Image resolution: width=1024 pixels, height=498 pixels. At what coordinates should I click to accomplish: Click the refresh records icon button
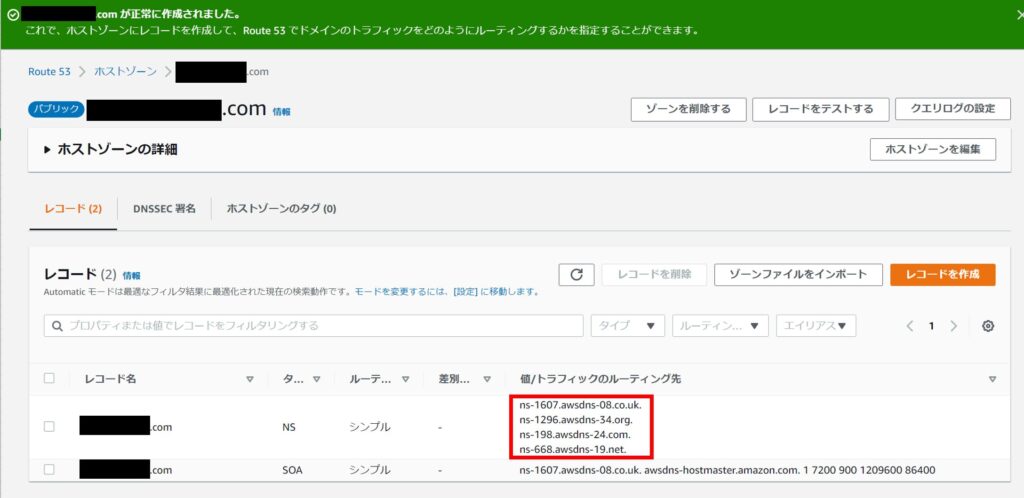pyautogui.click(x=576, y=274)
